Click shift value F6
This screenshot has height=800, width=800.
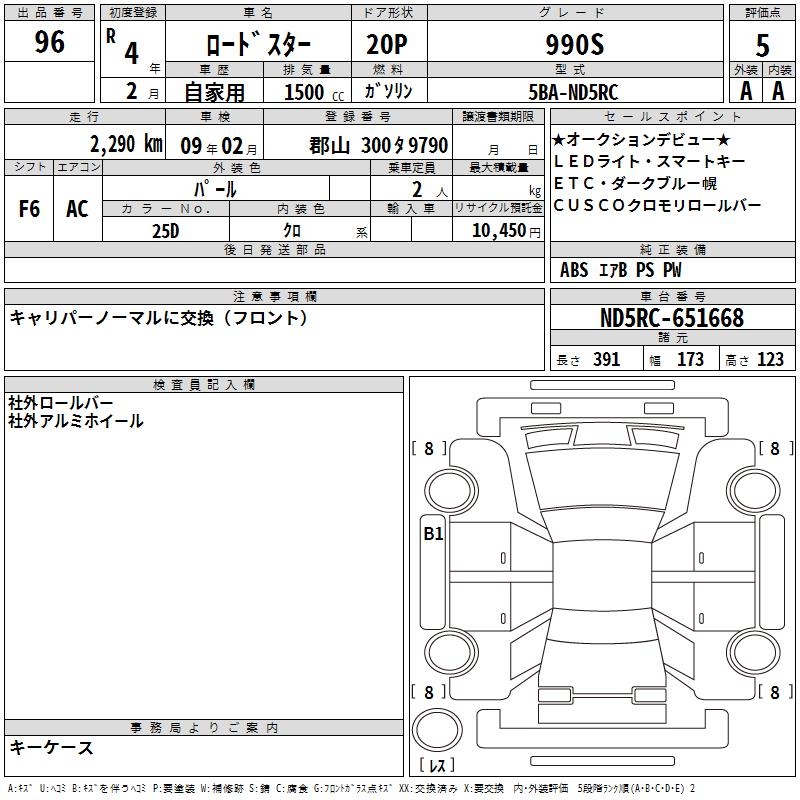tap(29, 209)
